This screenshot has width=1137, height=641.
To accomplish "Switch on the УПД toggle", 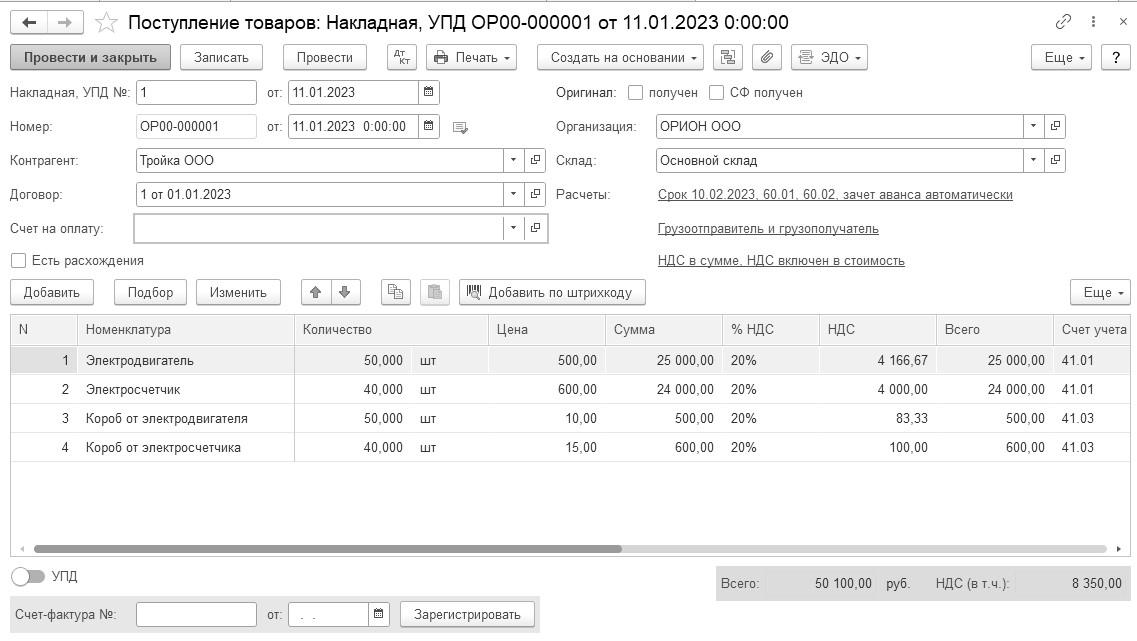I will pos(28,576).
